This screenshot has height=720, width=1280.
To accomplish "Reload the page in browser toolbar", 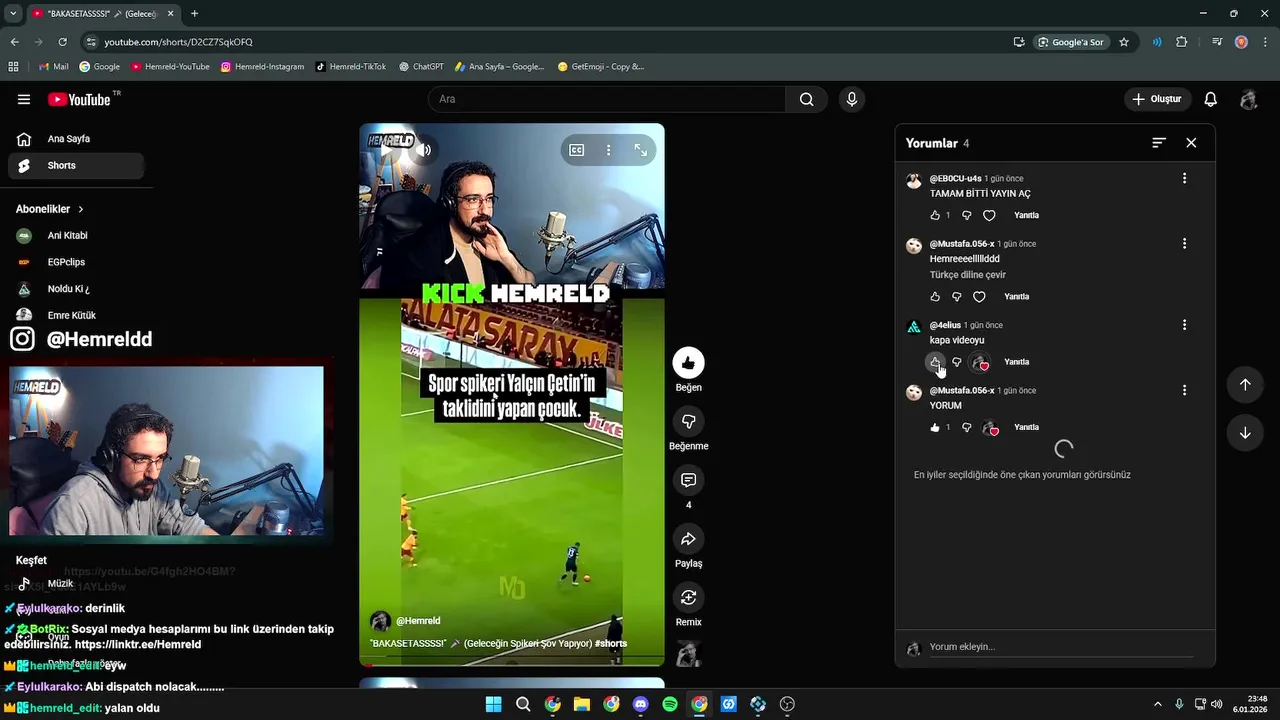I will [x=62, y=42].
